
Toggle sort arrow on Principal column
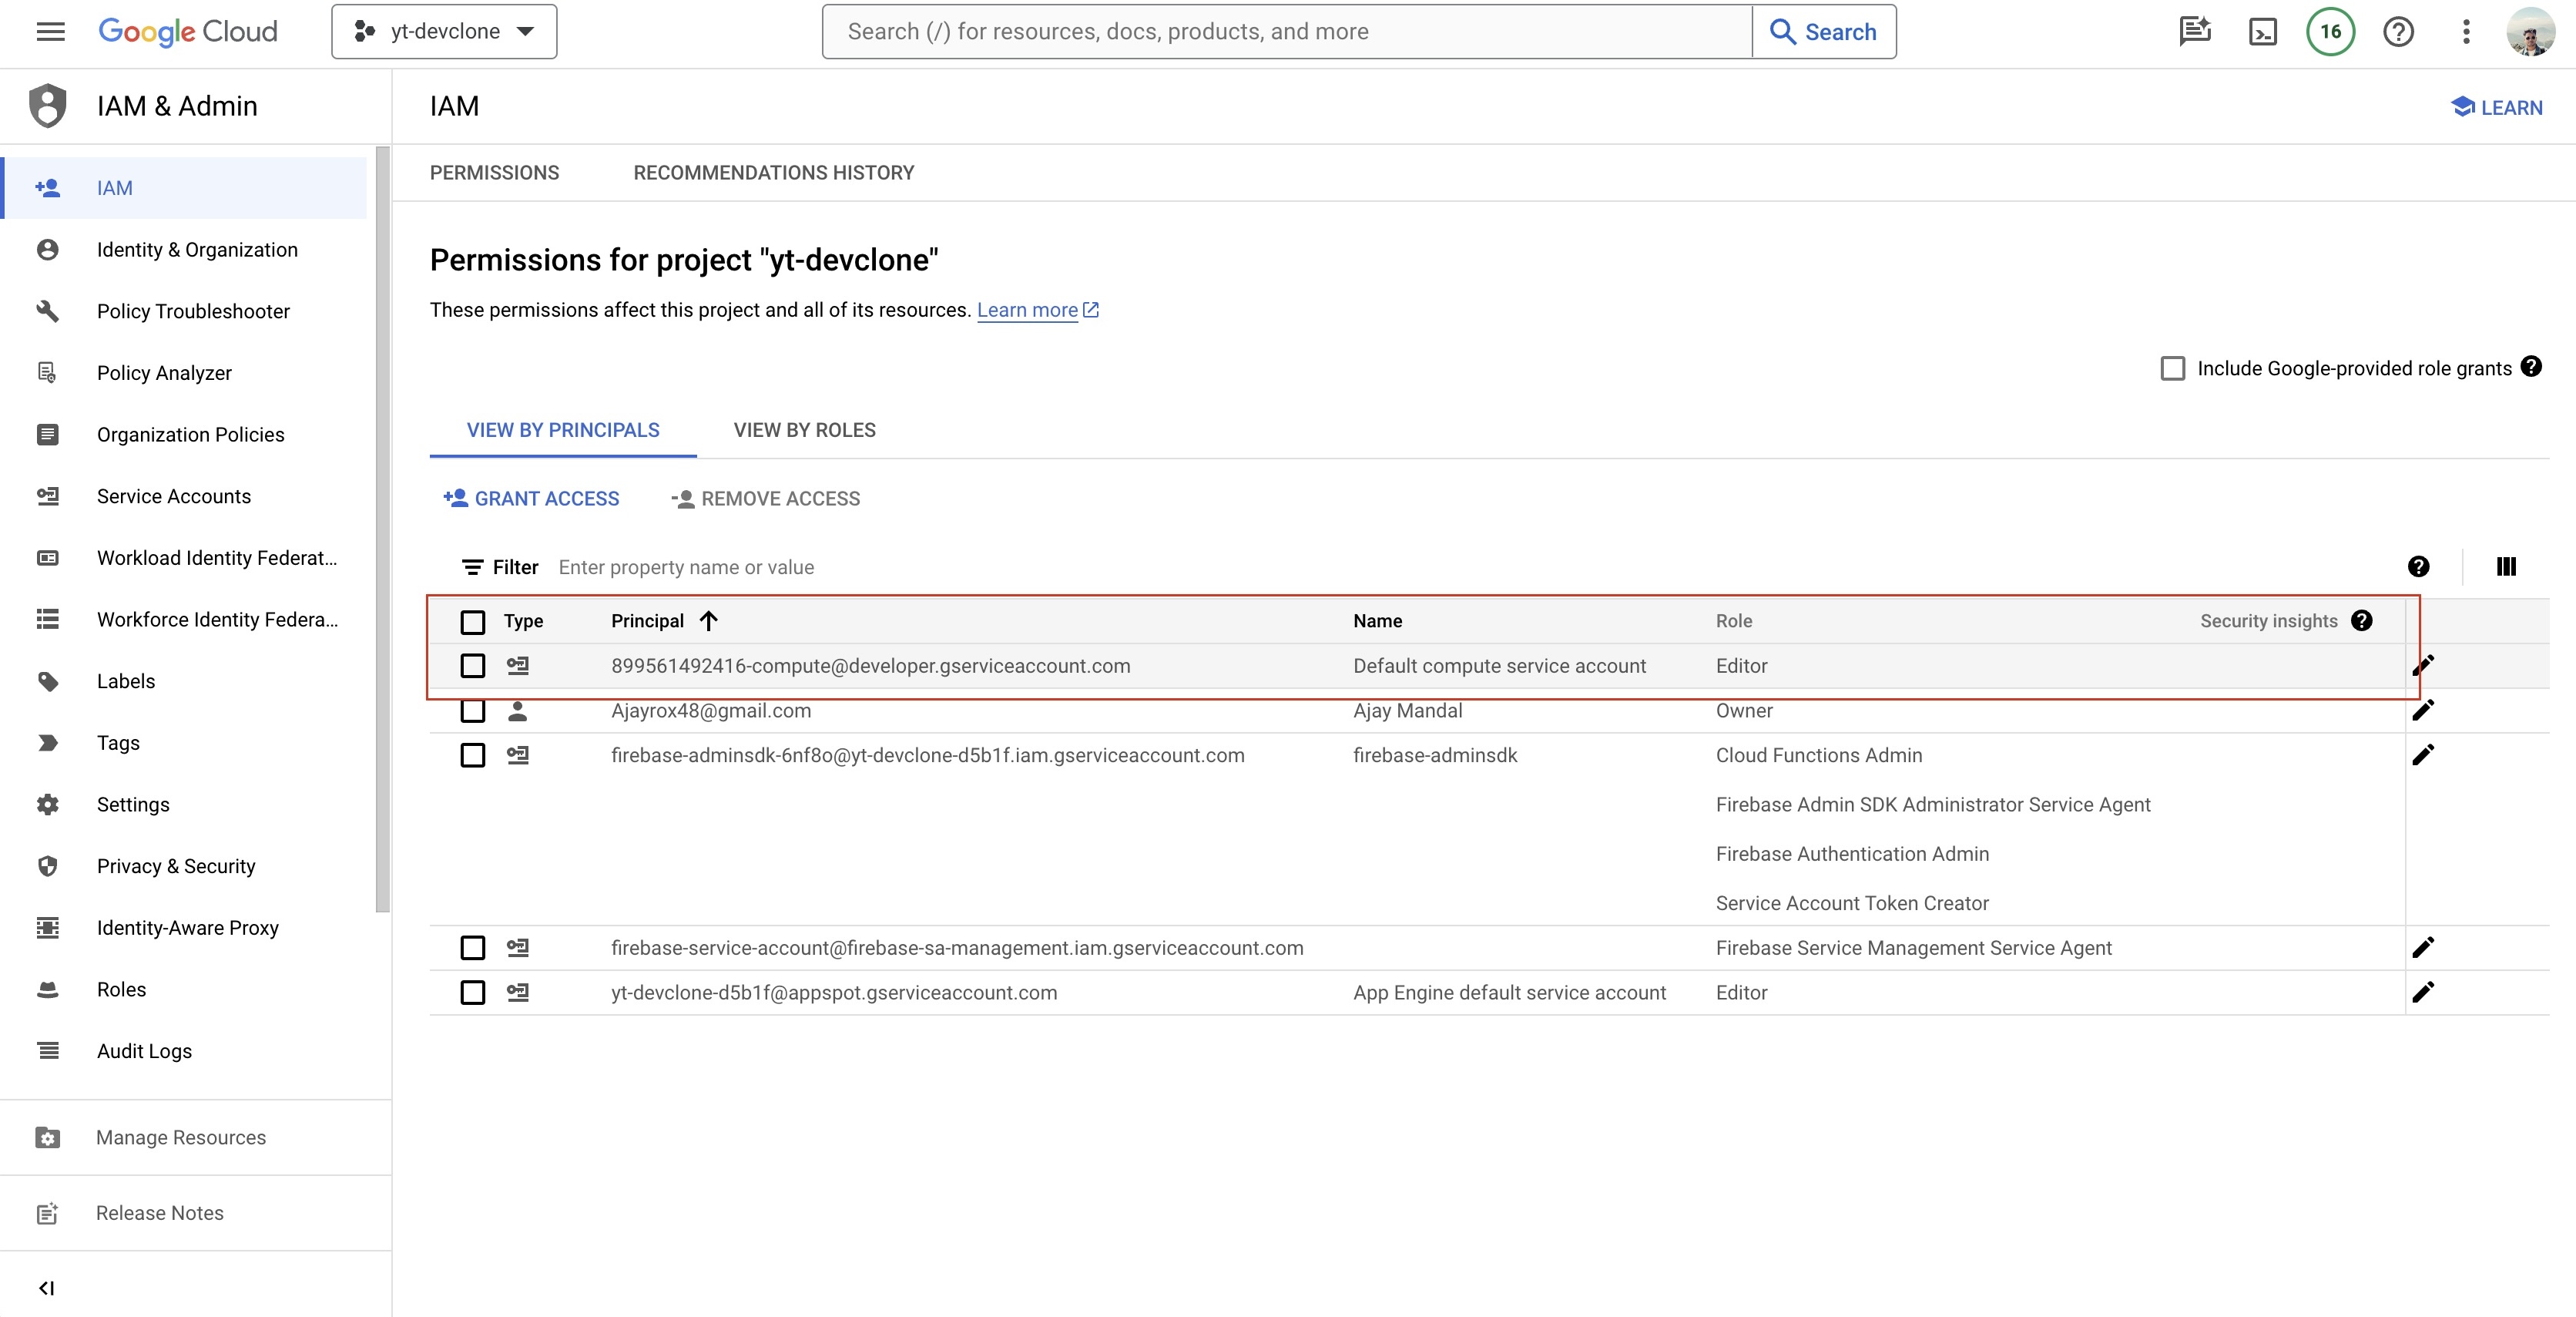click(709, 621)
